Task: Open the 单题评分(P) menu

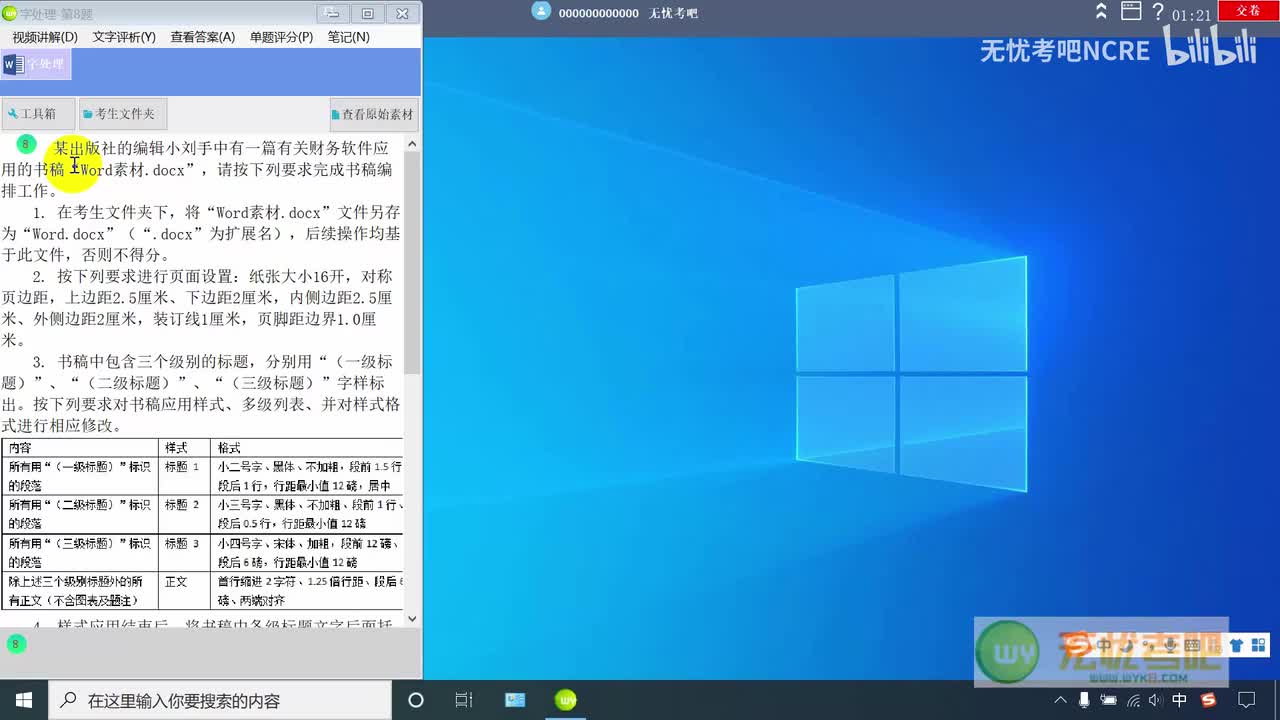Action: coord(281,37)
